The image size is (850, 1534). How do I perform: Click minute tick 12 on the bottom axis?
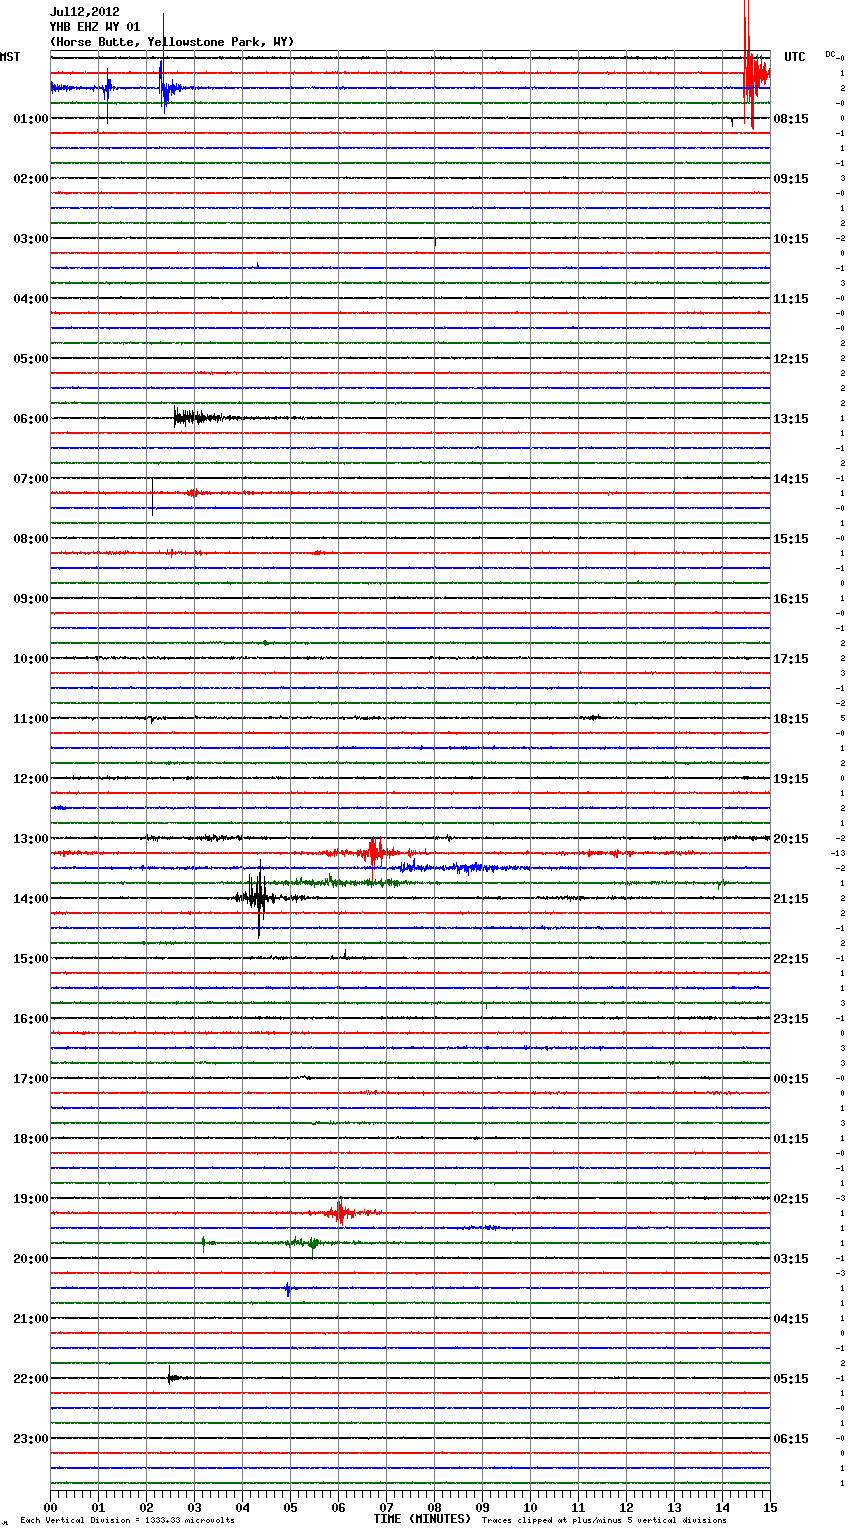coord(626,1507)
